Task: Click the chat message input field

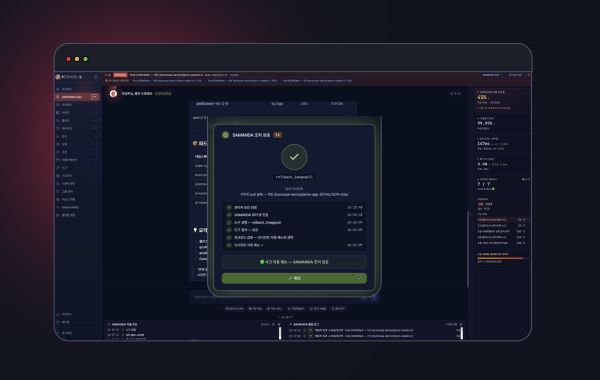Action: [x=277, y=297]
